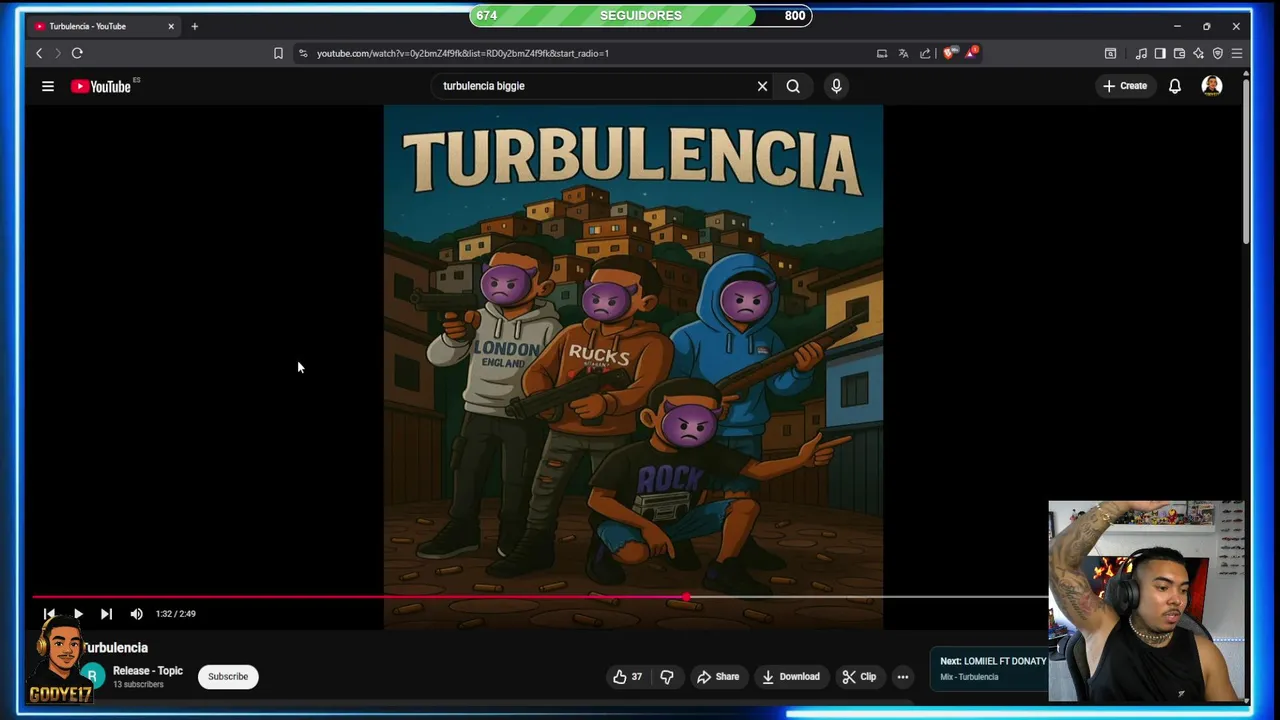Open more actions three-dot menu

903,677
